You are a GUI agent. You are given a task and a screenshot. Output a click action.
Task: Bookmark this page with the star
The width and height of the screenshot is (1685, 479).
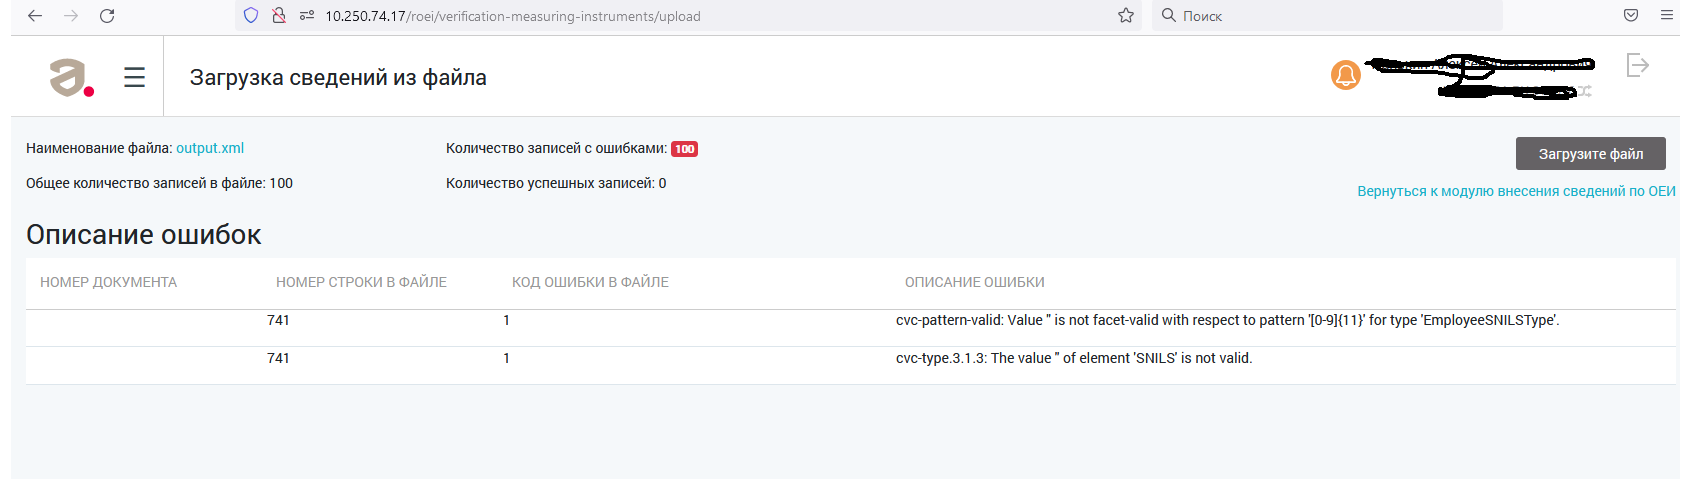[1126, 16]
